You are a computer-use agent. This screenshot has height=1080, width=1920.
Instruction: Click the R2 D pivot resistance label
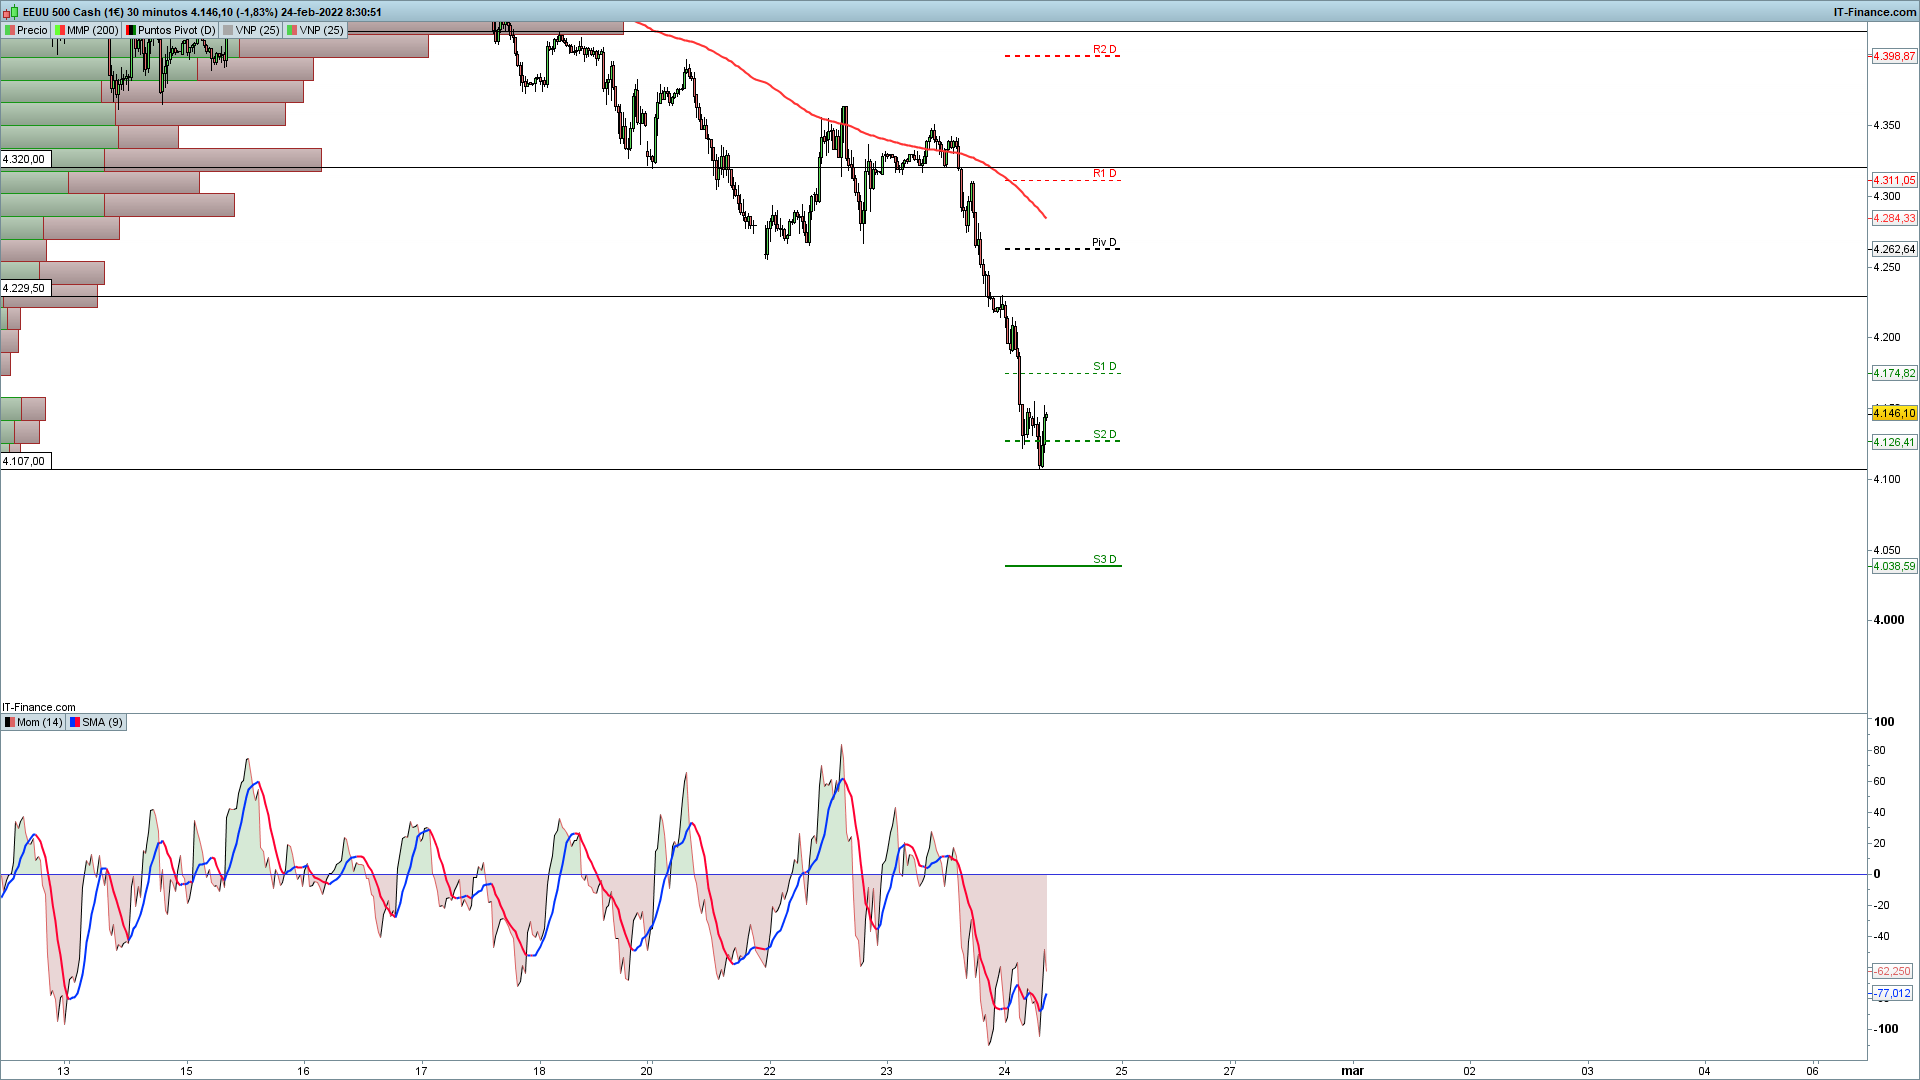point(1104,49)
